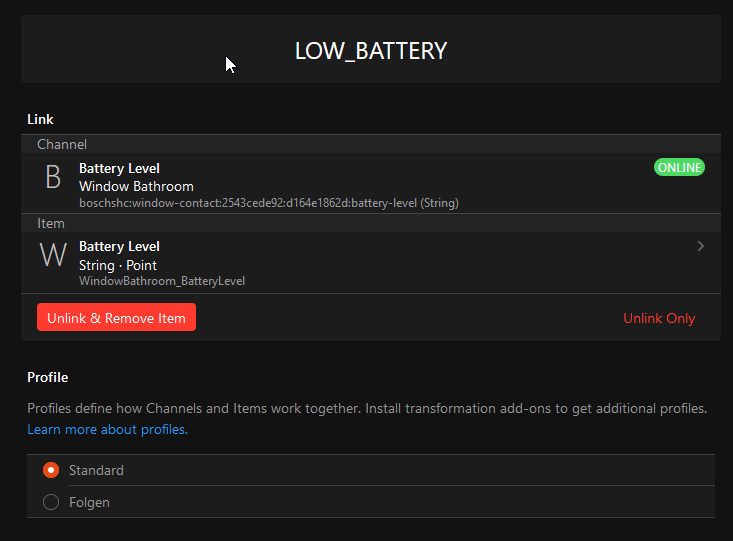The image size is (733, 541).
Task: Click the boschshc channel UID text
Action: [269, 203]
